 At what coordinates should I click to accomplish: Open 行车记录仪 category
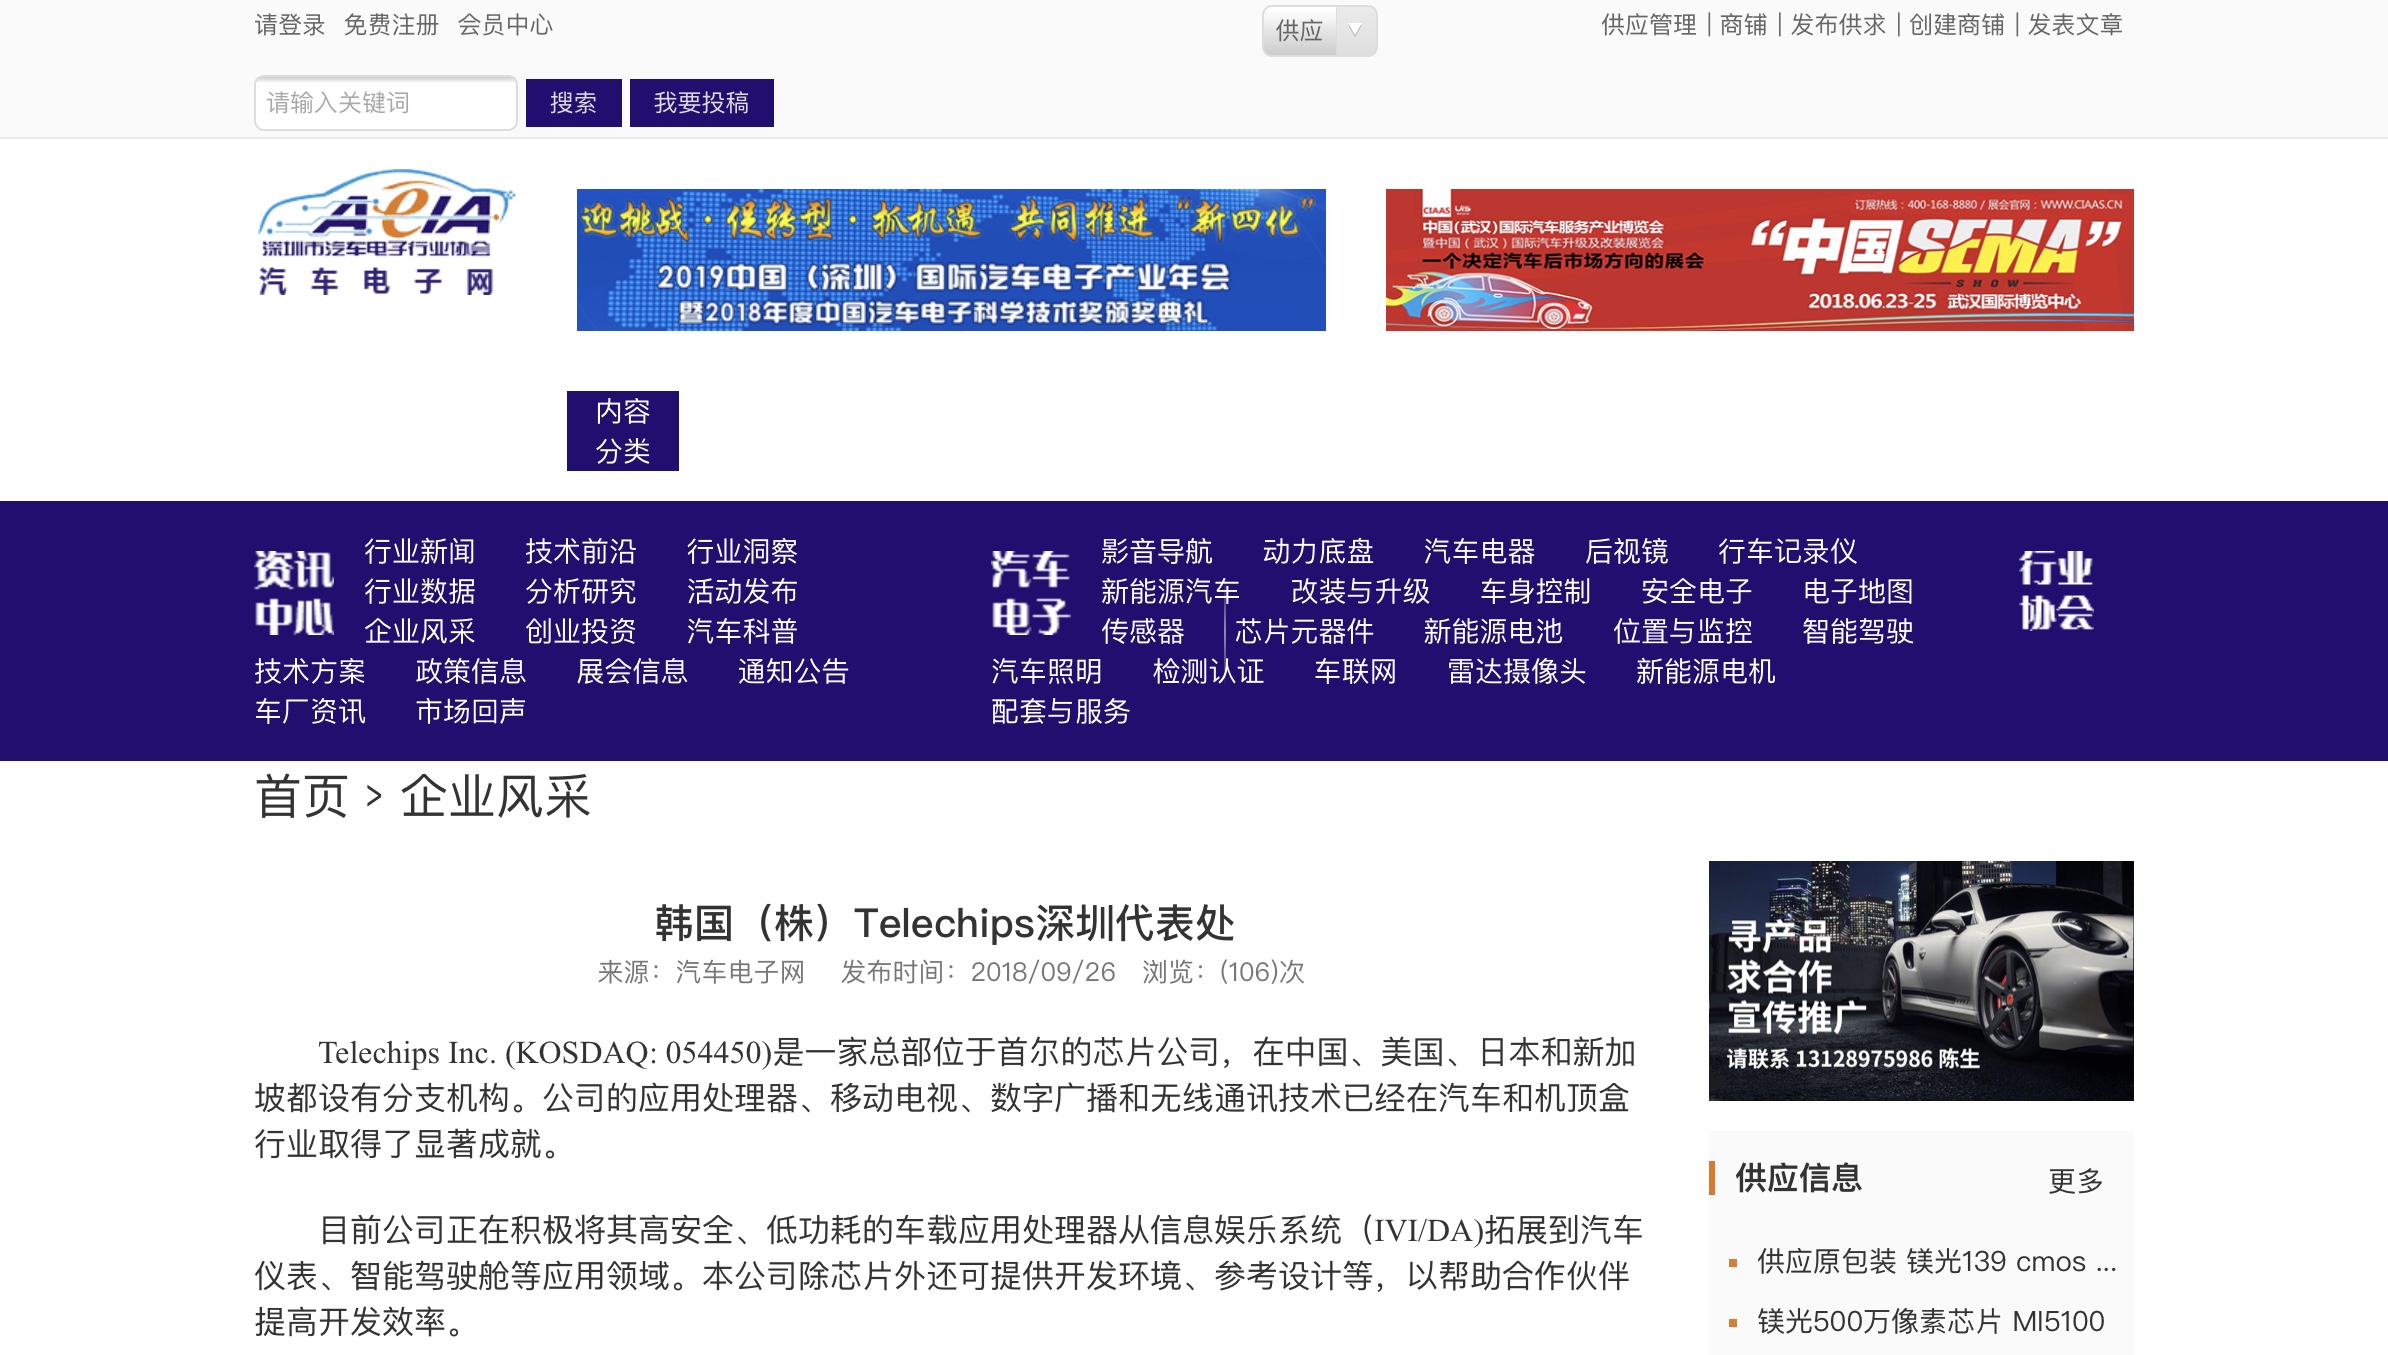(1788, 551)
